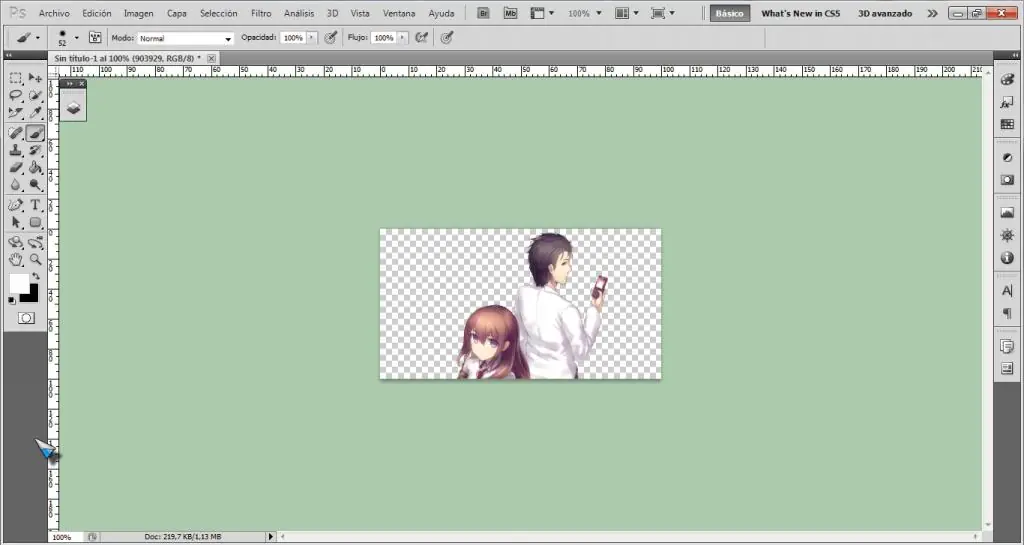Switch to the Básico workspace
This screenshot has height=545, width=1024.
730,13
